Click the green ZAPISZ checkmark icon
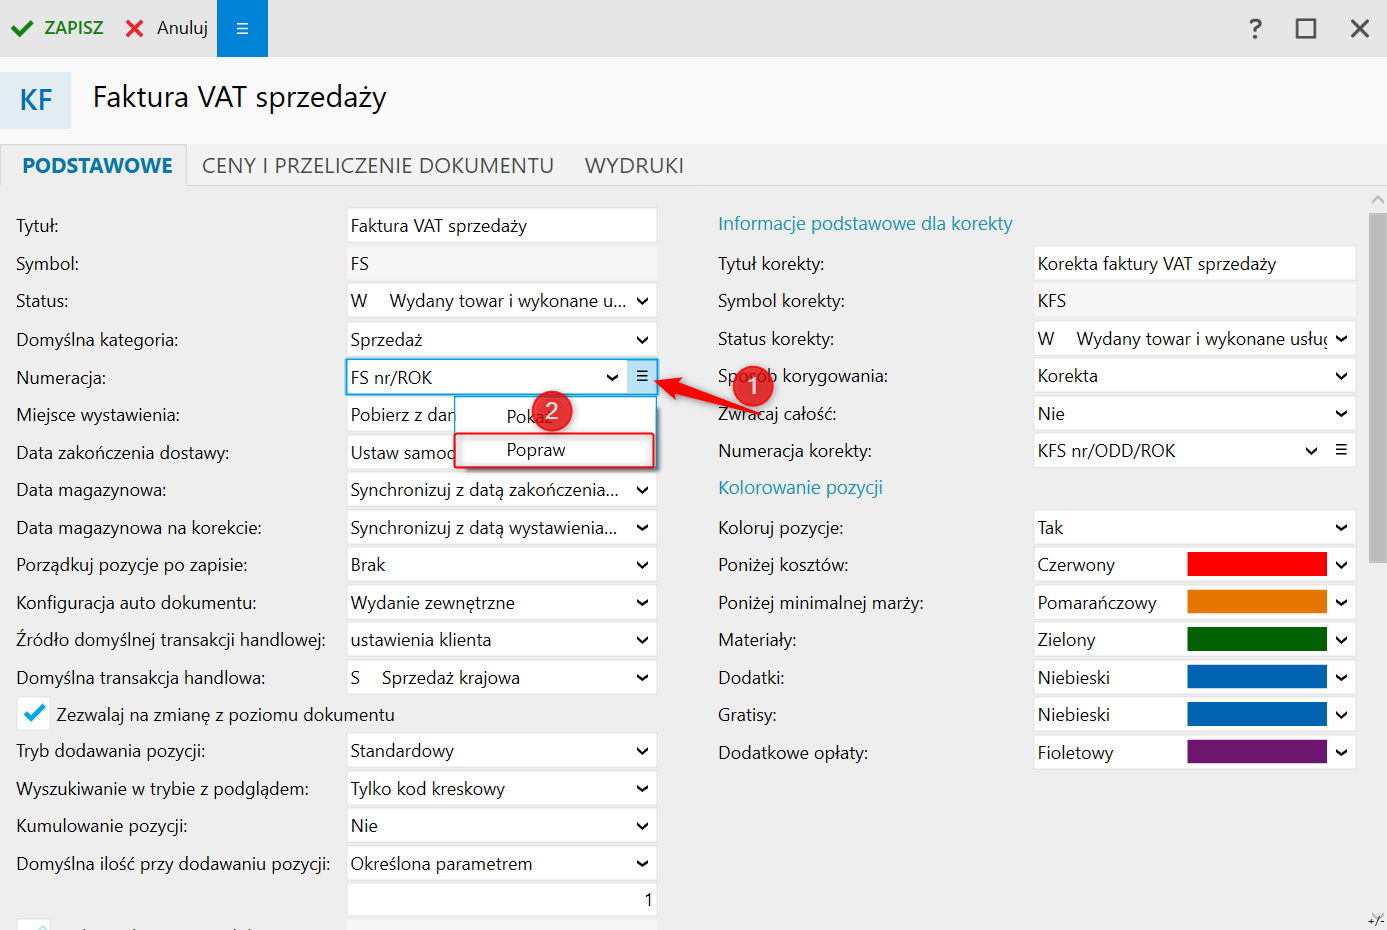 [x=22, y=28]
